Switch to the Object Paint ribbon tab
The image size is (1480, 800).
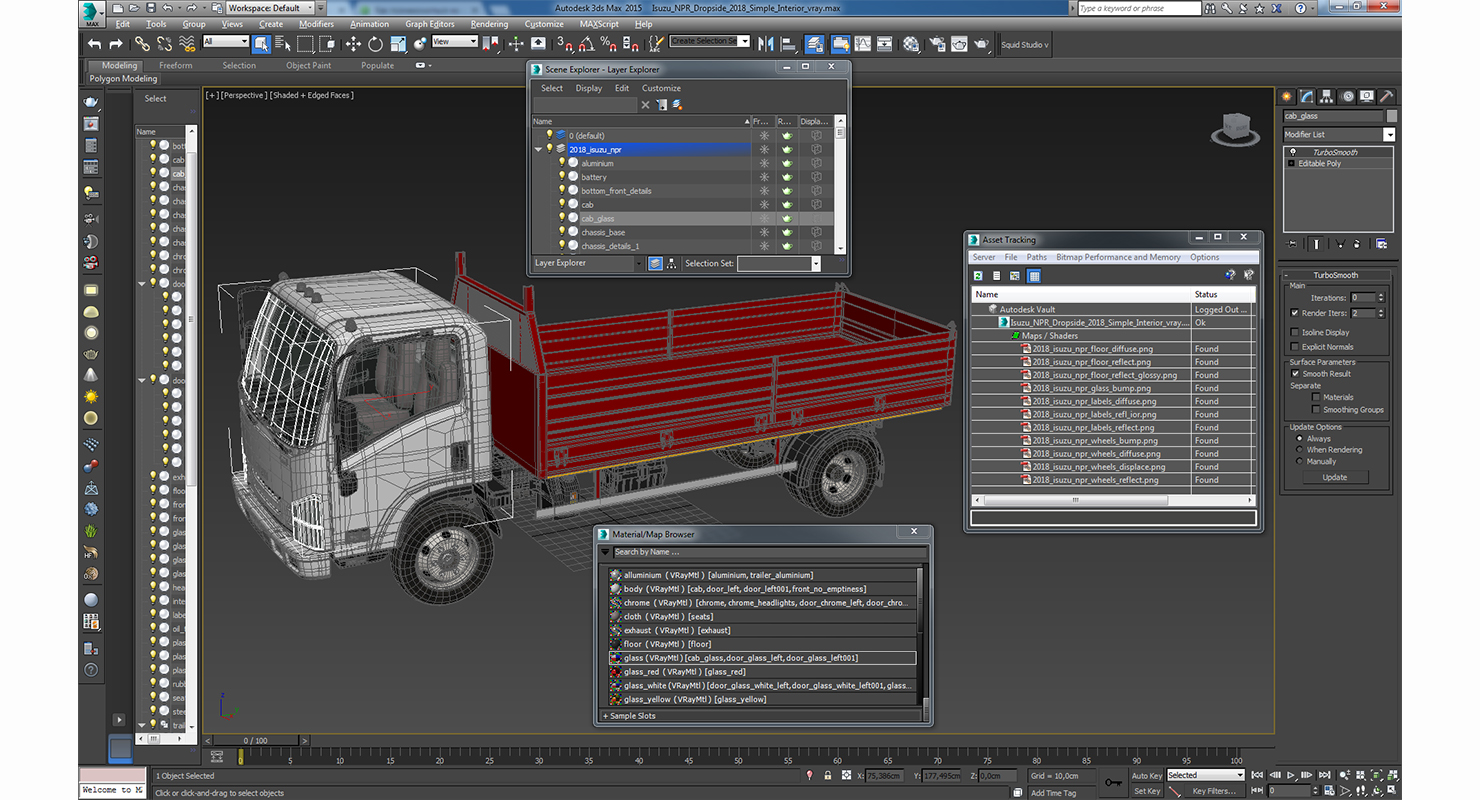click(308, 65)
